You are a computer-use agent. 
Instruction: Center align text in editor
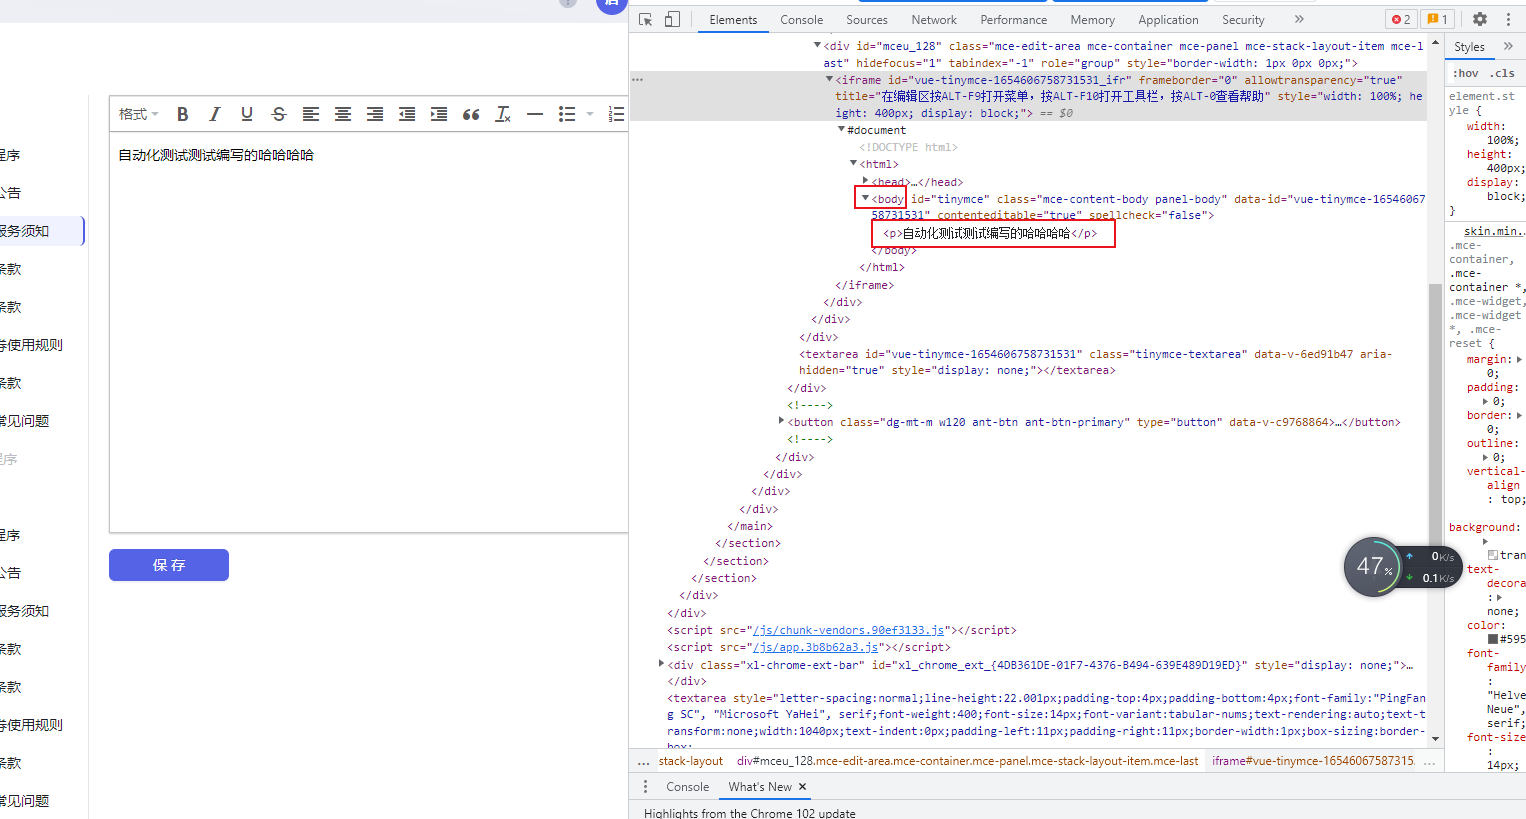coord(343,114)
